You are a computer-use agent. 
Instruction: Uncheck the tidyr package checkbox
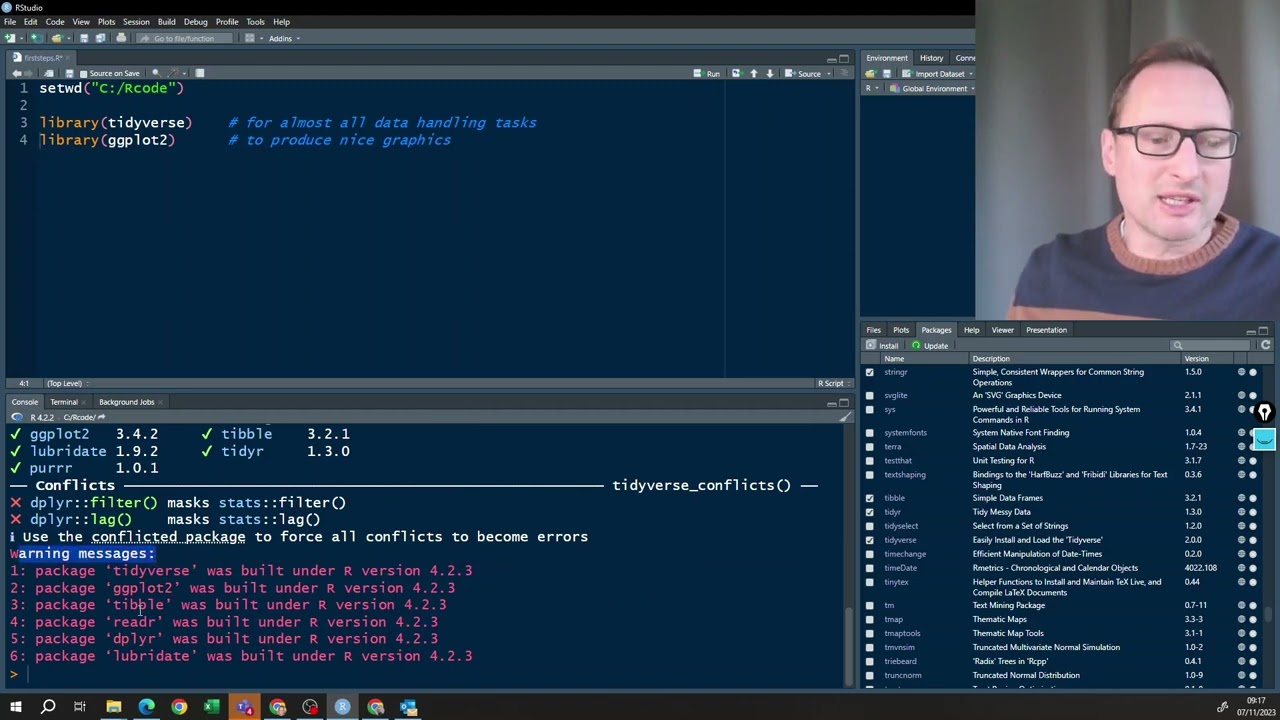(869, 512)
